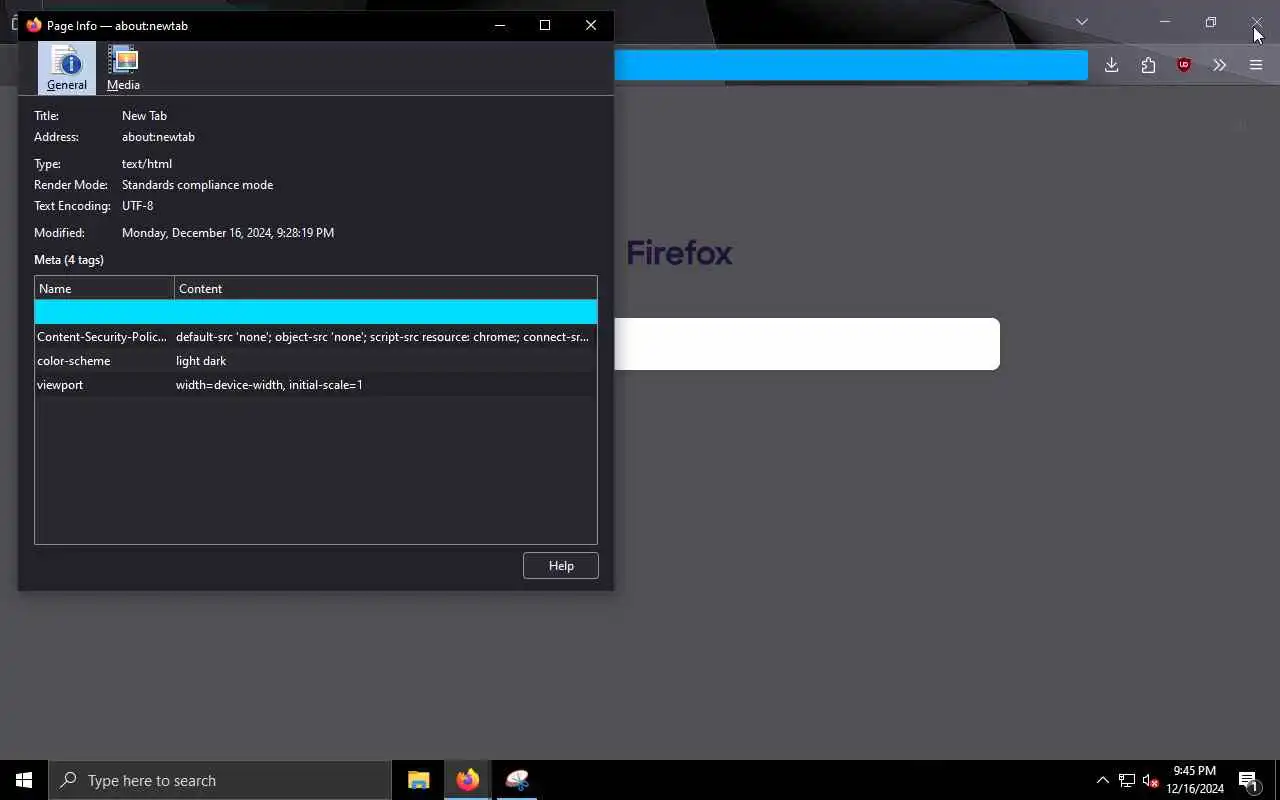Open the taskbar clock and date
1280x800 pixels.
[1195, 780]
